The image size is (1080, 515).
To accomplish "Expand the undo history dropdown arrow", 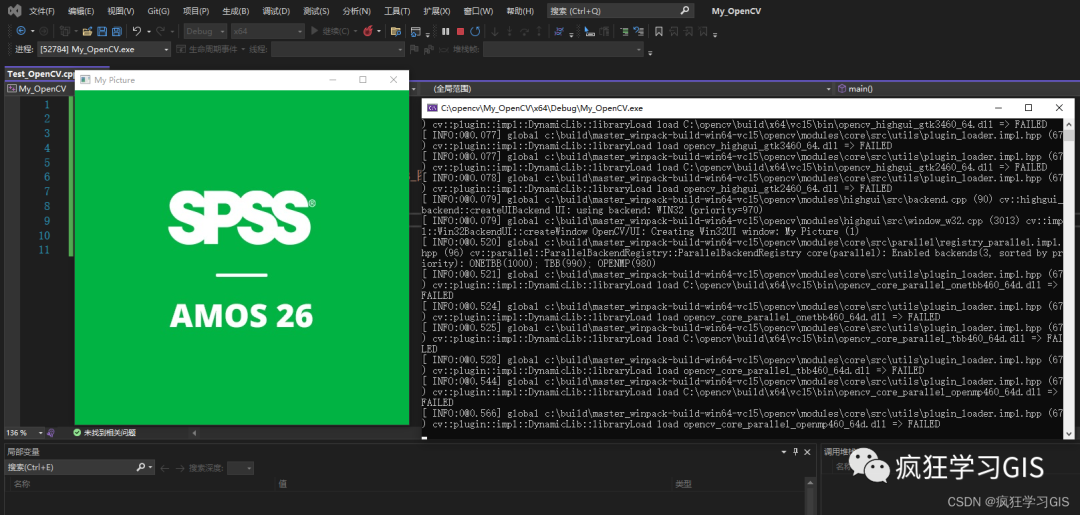I will click(149, 31).
